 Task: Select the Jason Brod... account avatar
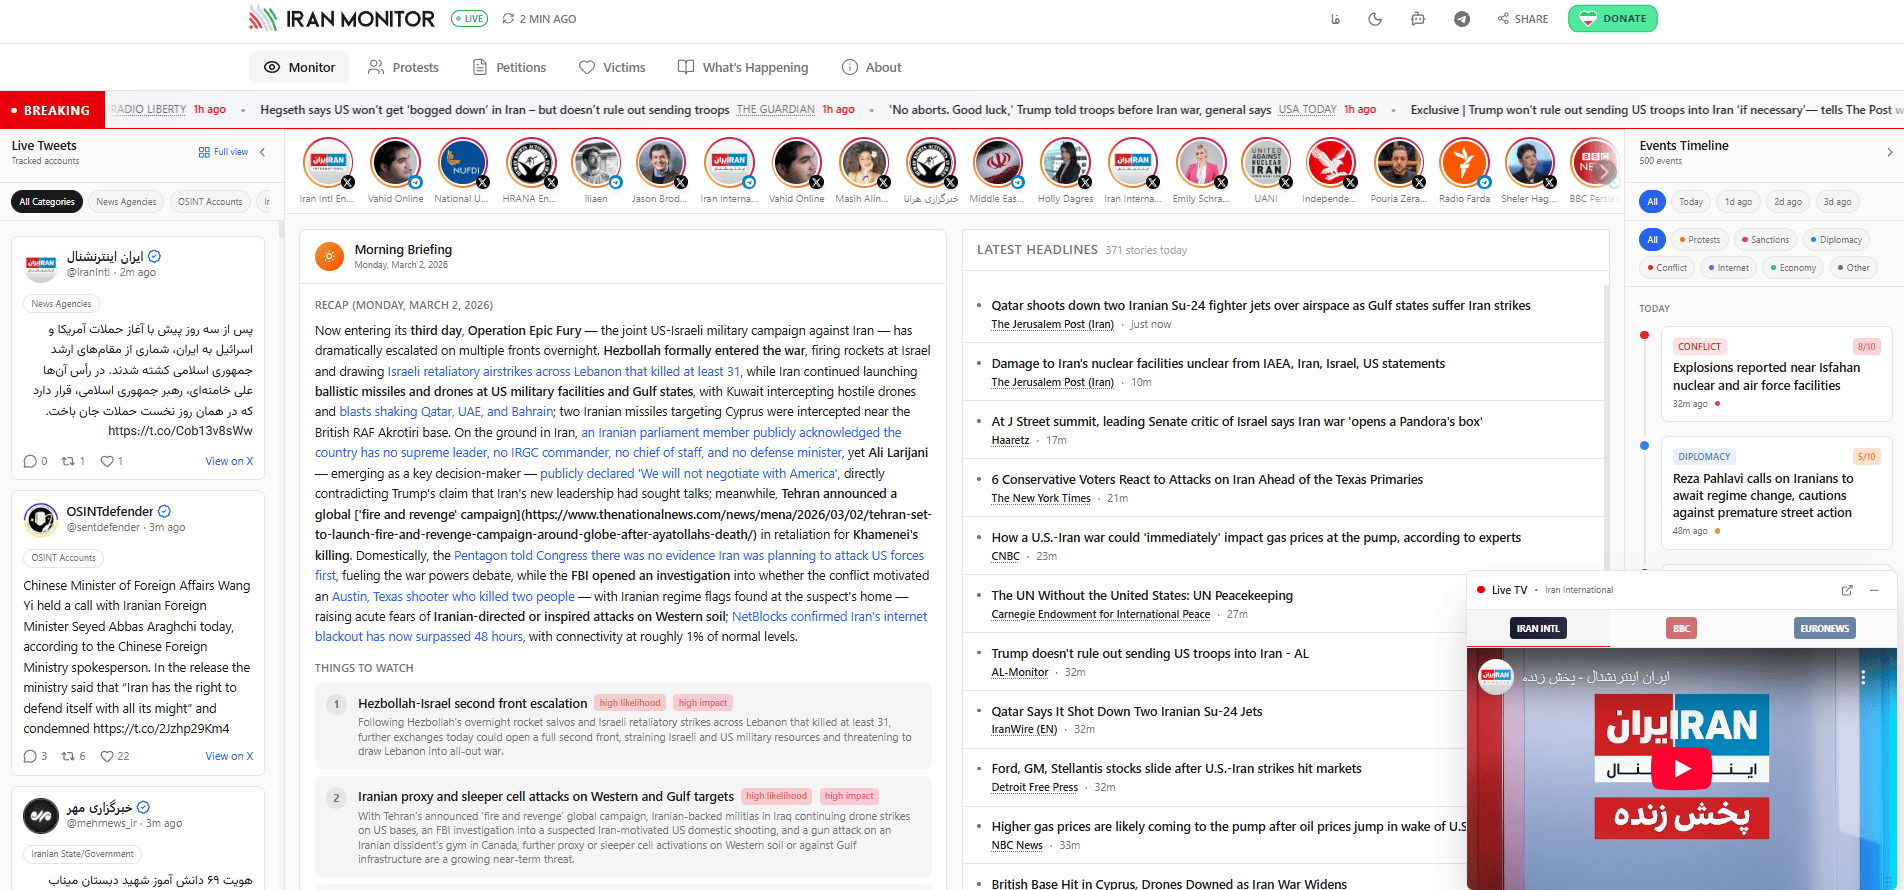(x=660, y=162)
